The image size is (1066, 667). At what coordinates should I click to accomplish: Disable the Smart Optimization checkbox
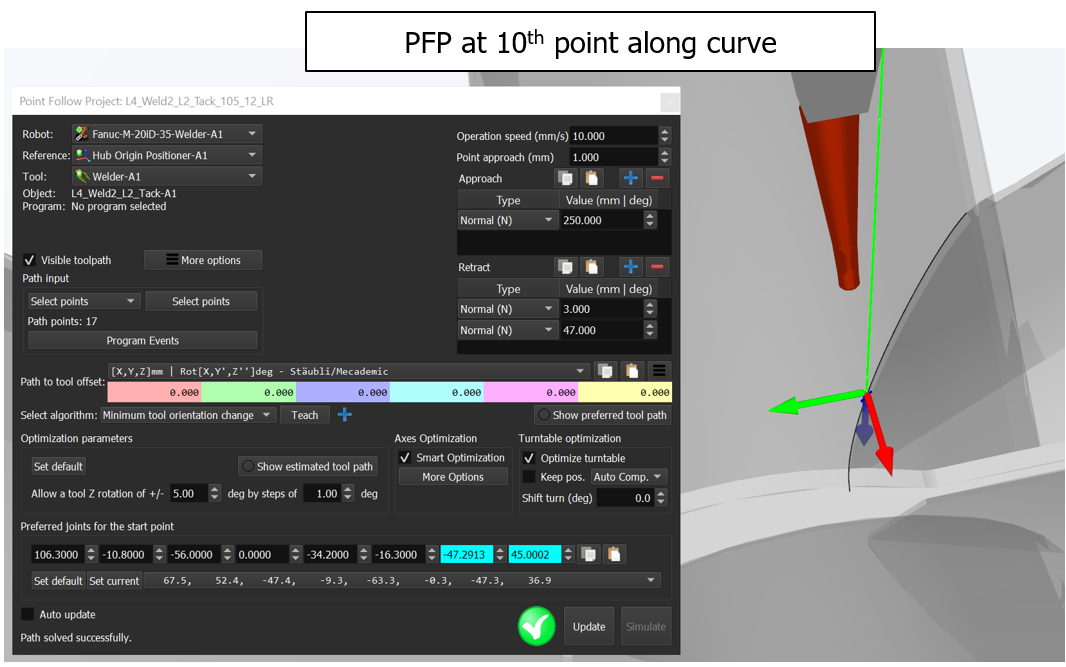pyautogui.click(x=405, y=458)
